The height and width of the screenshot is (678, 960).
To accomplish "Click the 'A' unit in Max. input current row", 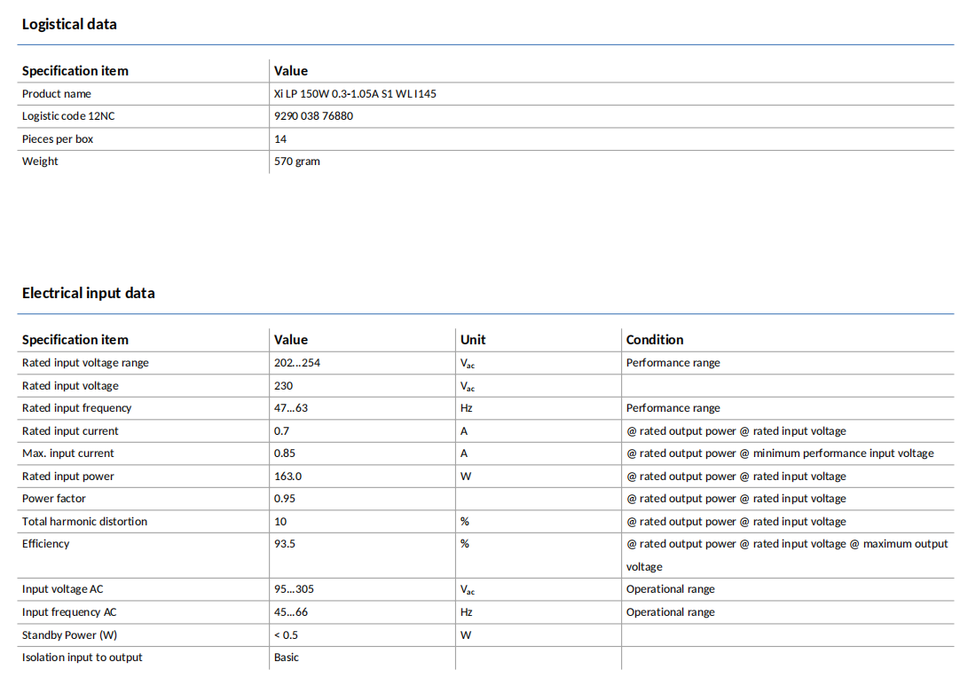I will 464,453.
